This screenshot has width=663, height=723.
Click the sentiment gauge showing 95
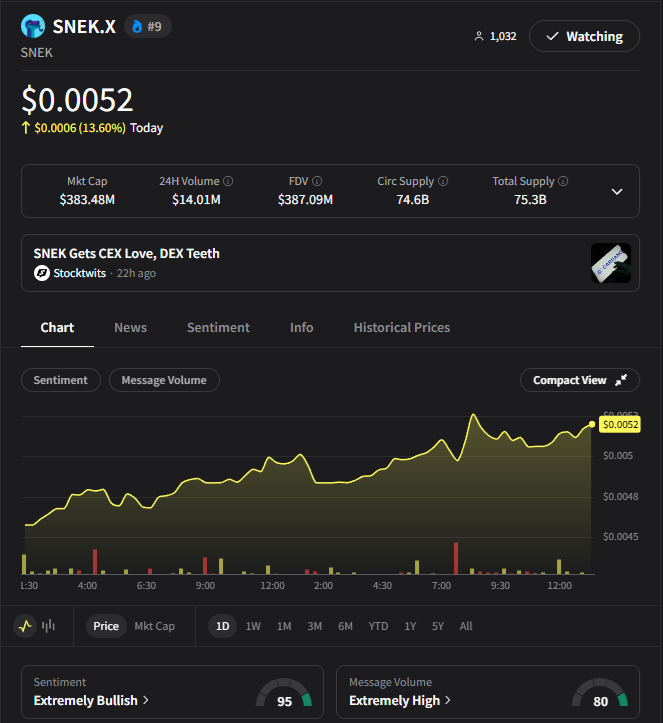(x=284, y=693)
